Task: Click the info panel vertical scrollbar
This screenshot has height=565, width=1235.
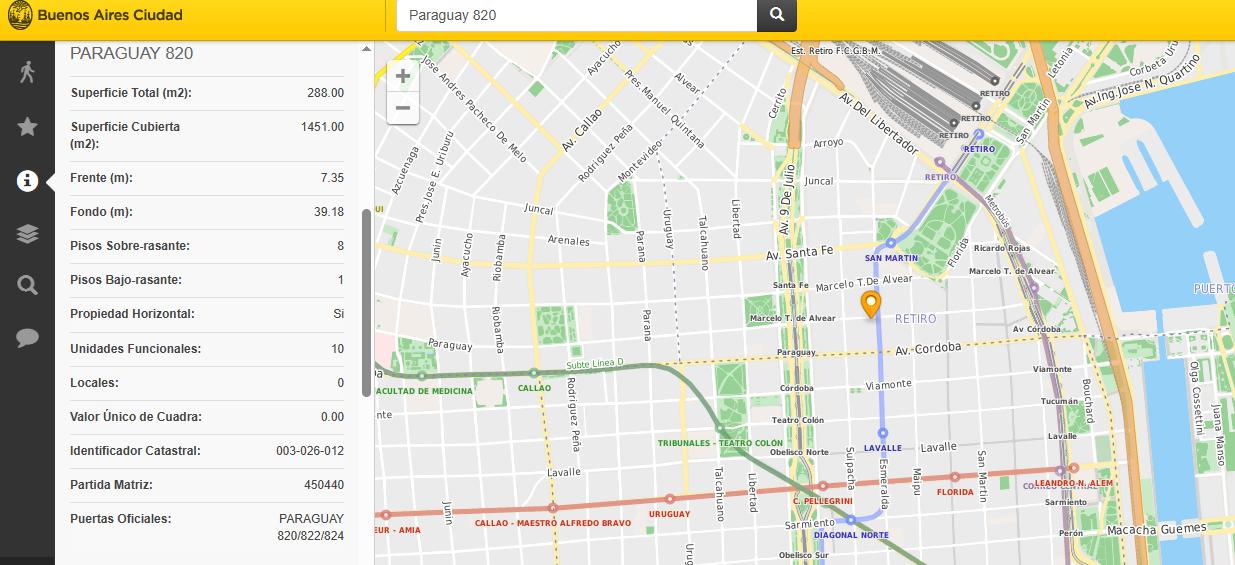Action: coord(366,302)
